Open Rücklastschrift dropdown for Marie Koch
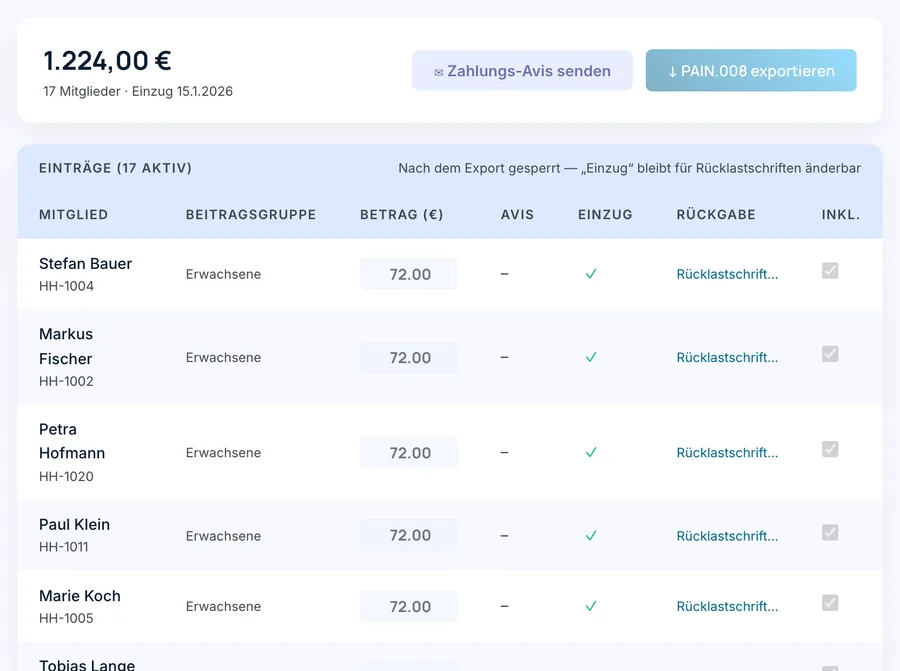The width and height of the screenshot is (900, 671). (727, 607)
